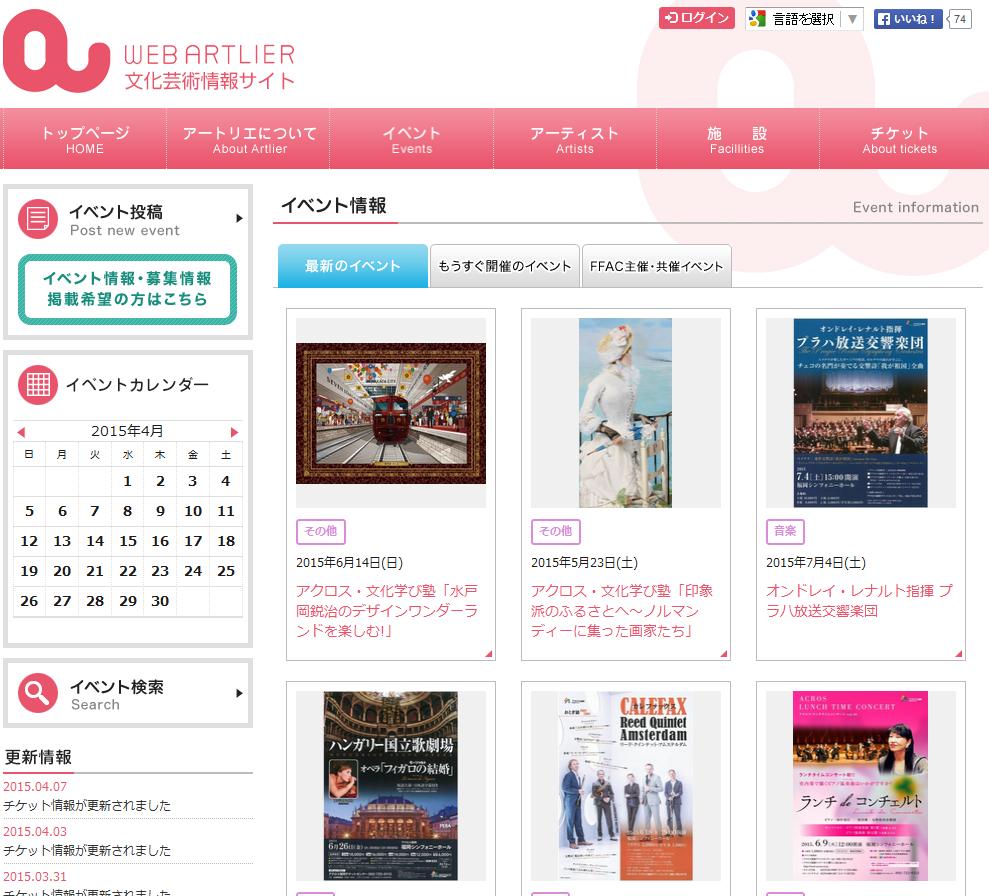Go to previous month in calendar
989x896 pixels.
point(21,432)
